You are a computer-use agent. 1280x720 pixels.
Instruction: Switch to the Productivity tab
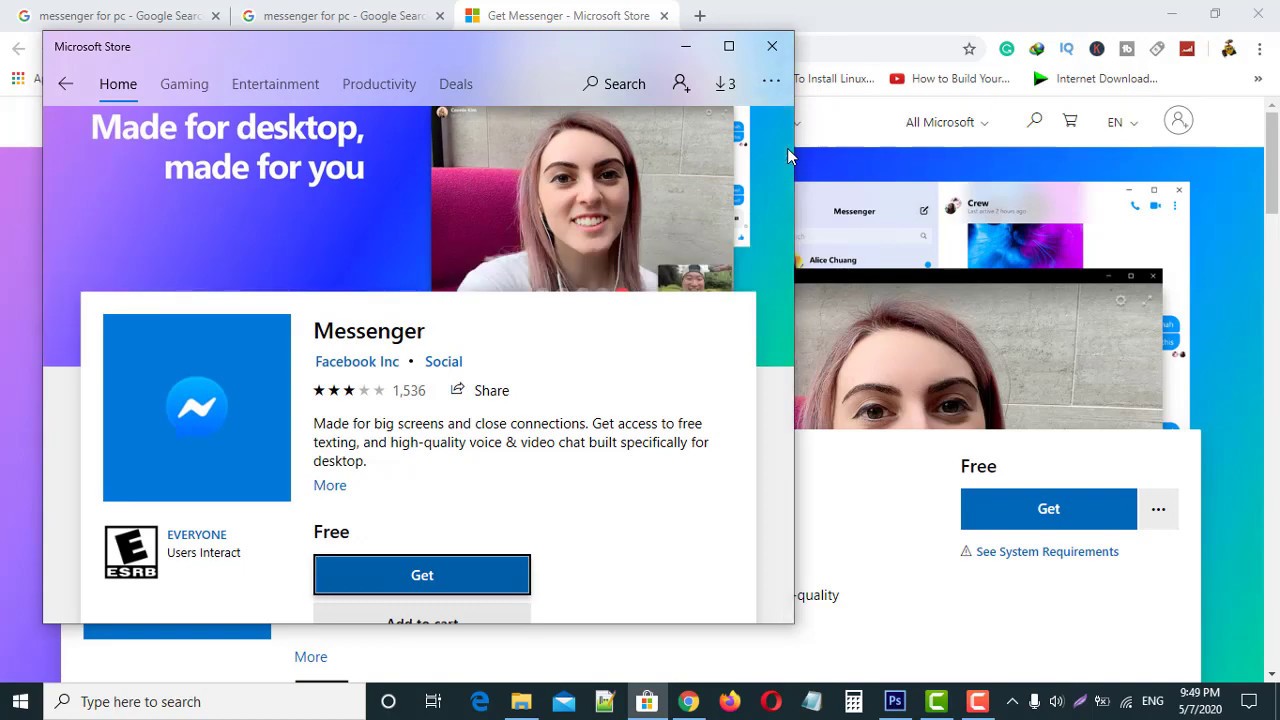tap(379, 84)
